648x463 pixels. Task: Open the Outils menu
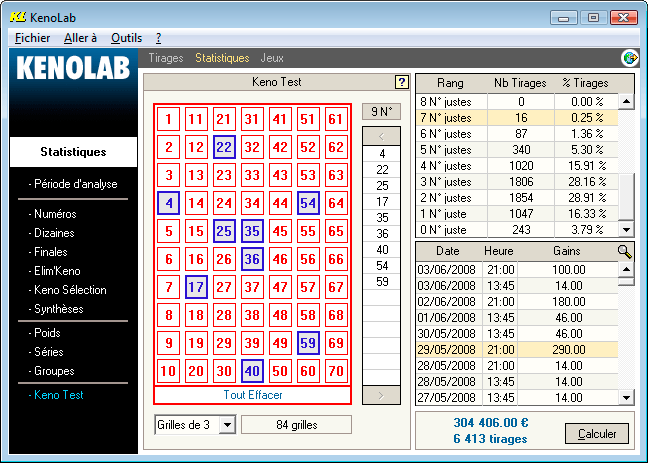pyautogui.click(x=126, y=37)
